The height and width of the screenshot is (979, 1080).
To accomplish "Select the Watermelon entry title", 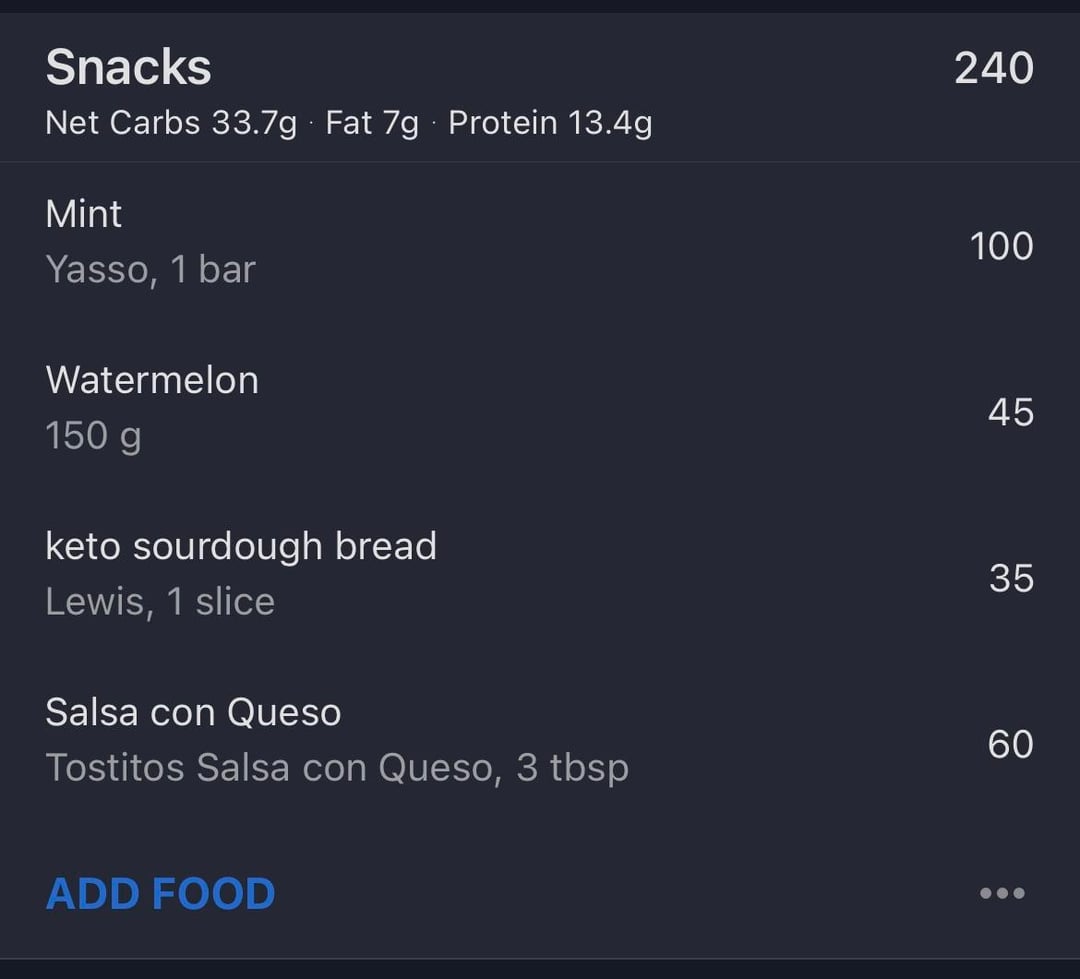I will pyautogui.click(x=152, y=380).
